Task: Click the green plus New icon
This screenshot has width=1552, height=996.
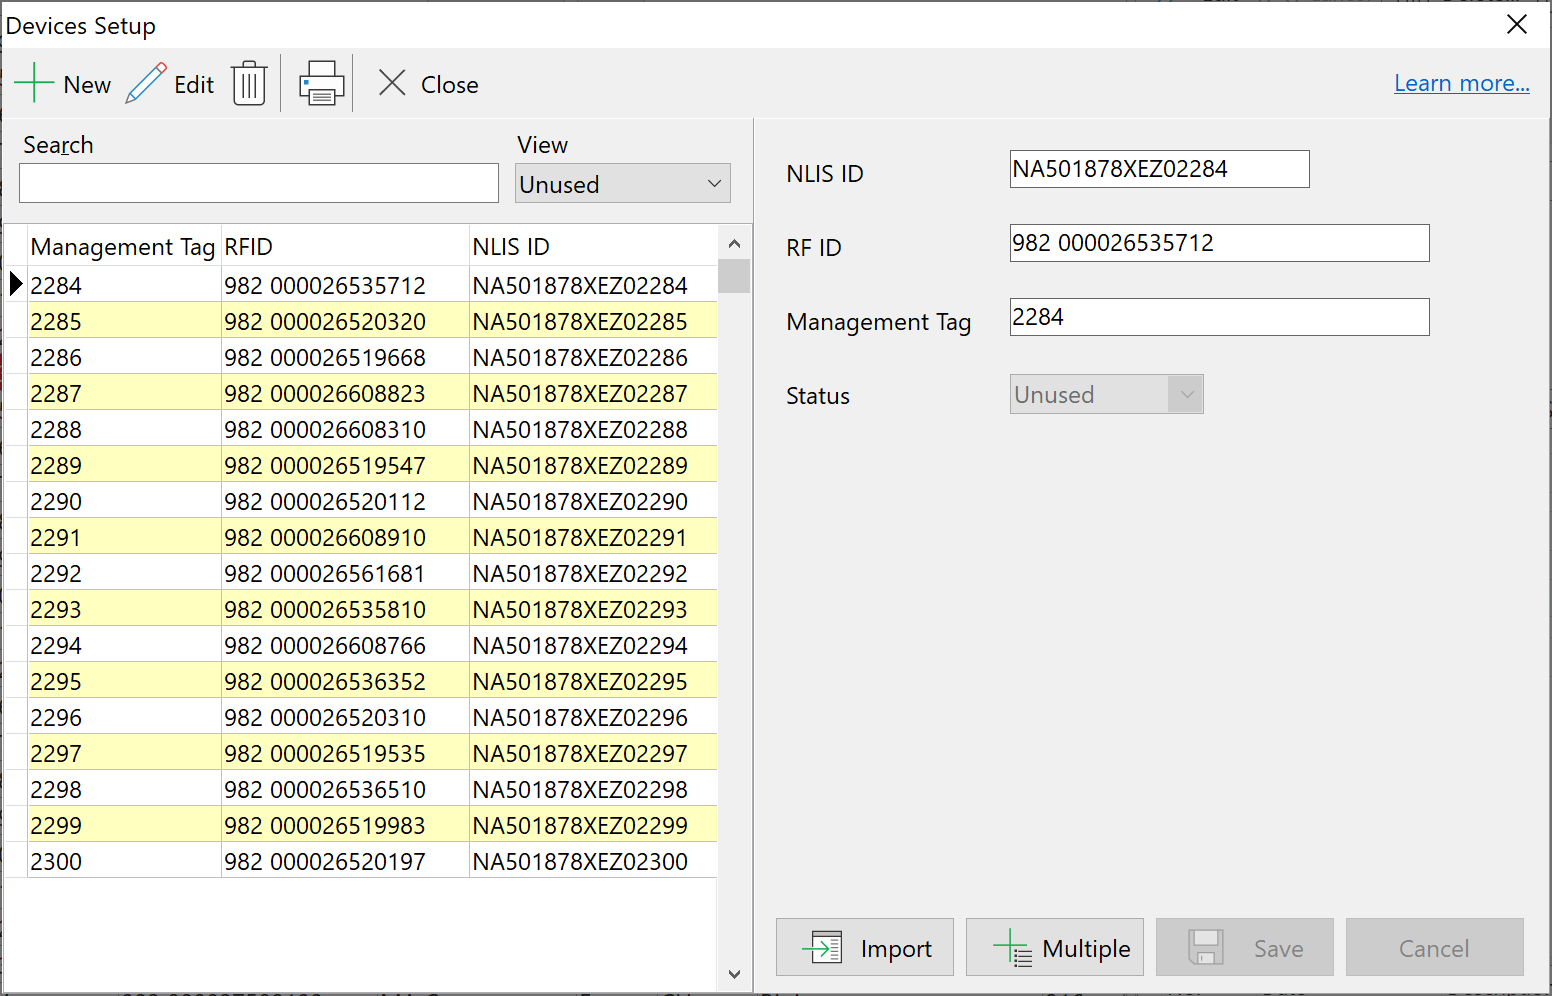Action: [x=34, y=83]
